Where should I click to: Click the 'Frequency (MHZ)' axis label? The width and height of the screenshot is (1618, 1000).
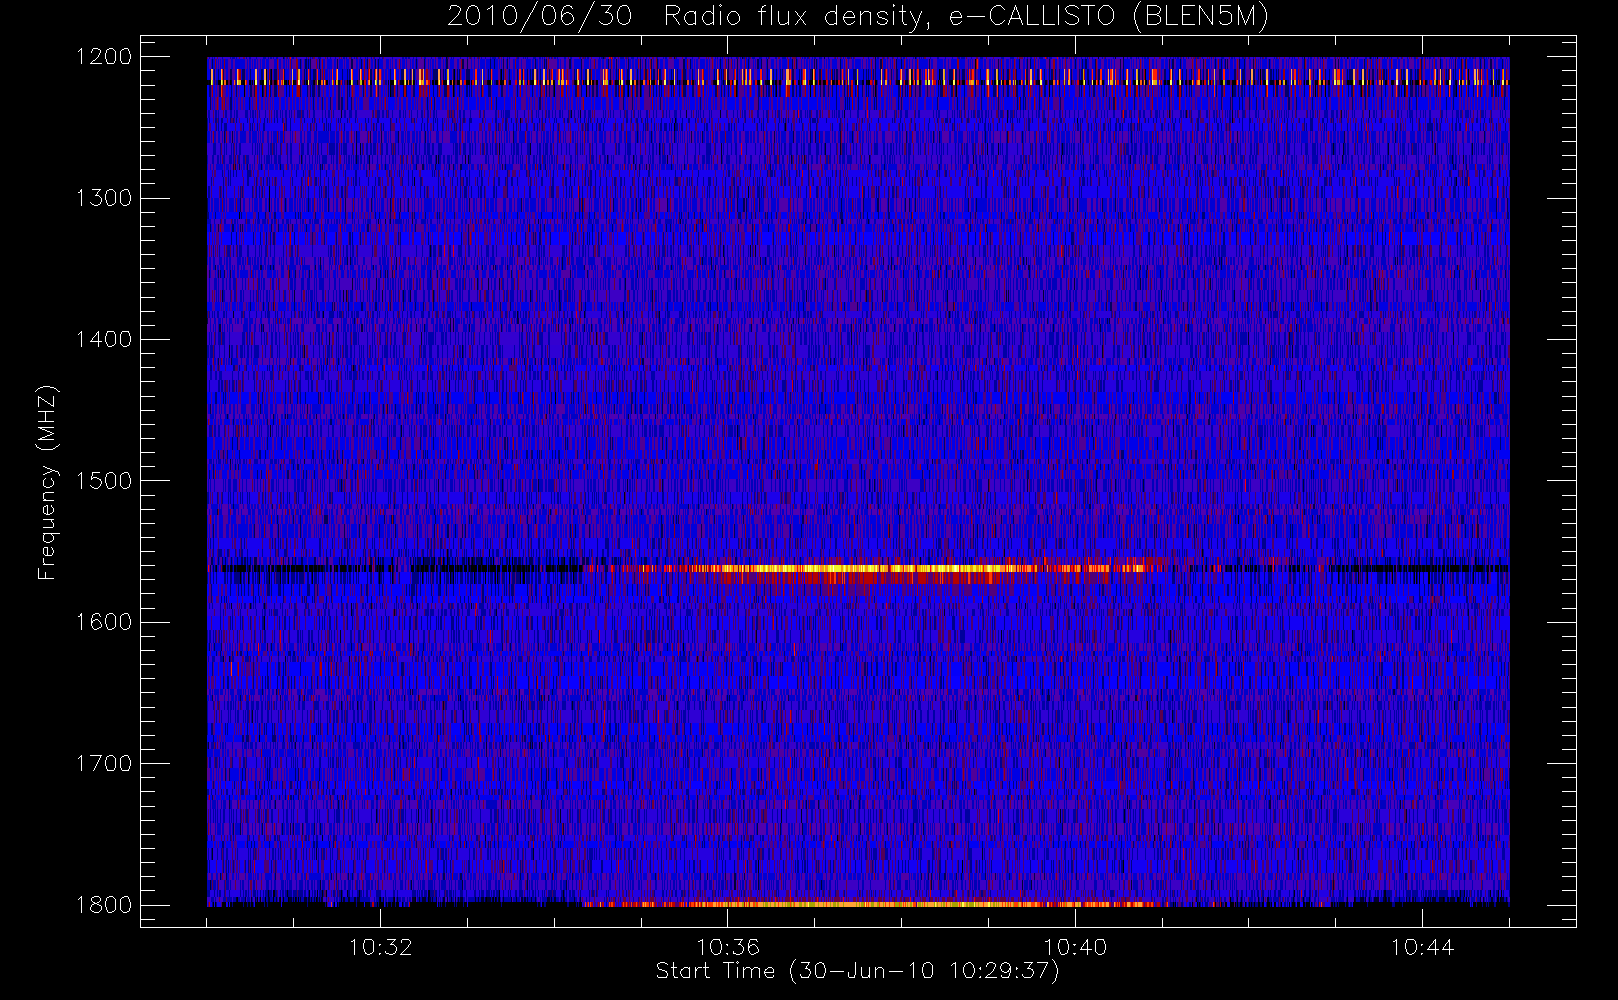coord(46,481)
